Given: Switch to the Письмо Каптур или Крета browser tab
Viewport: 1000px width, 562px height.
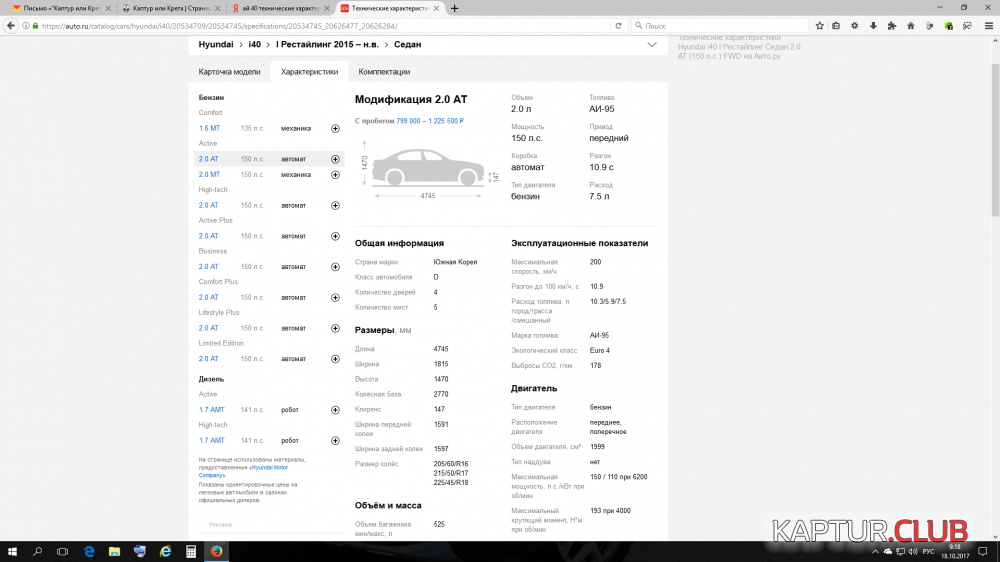Looking at the screenshot, I should pos(58,8).
